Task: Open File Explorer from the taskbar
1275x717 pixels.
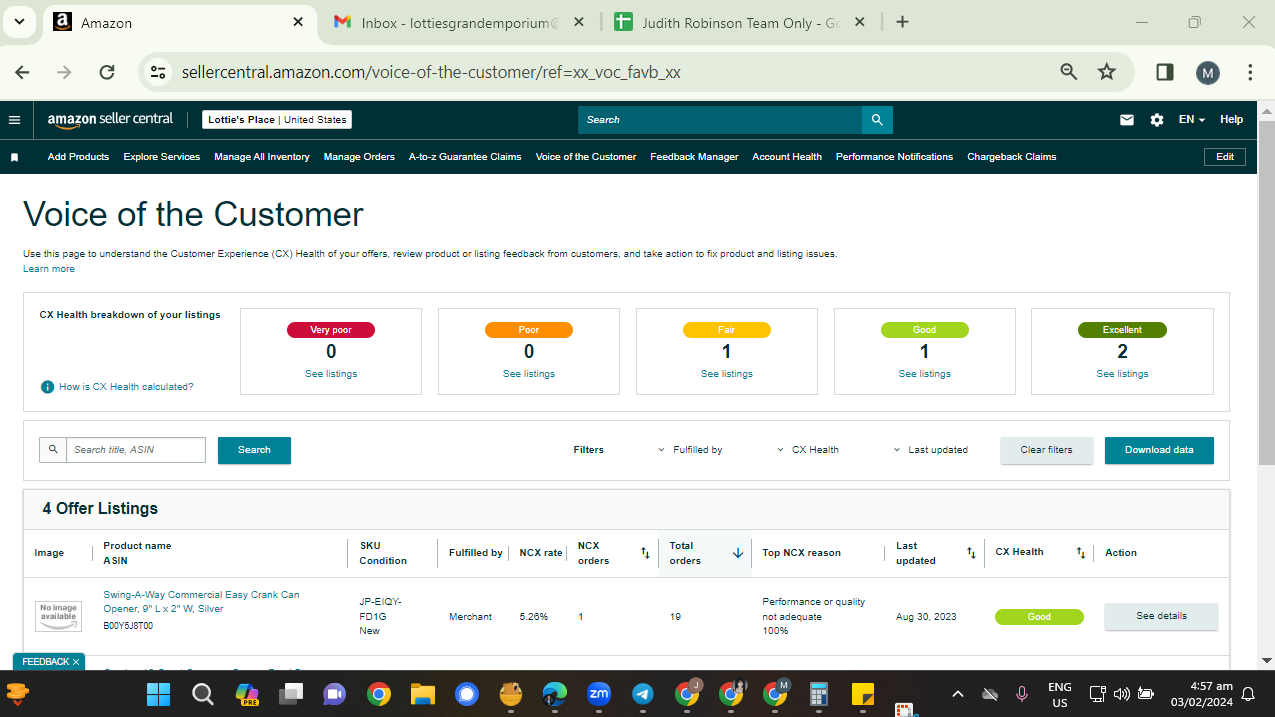Action: [423, 694]
